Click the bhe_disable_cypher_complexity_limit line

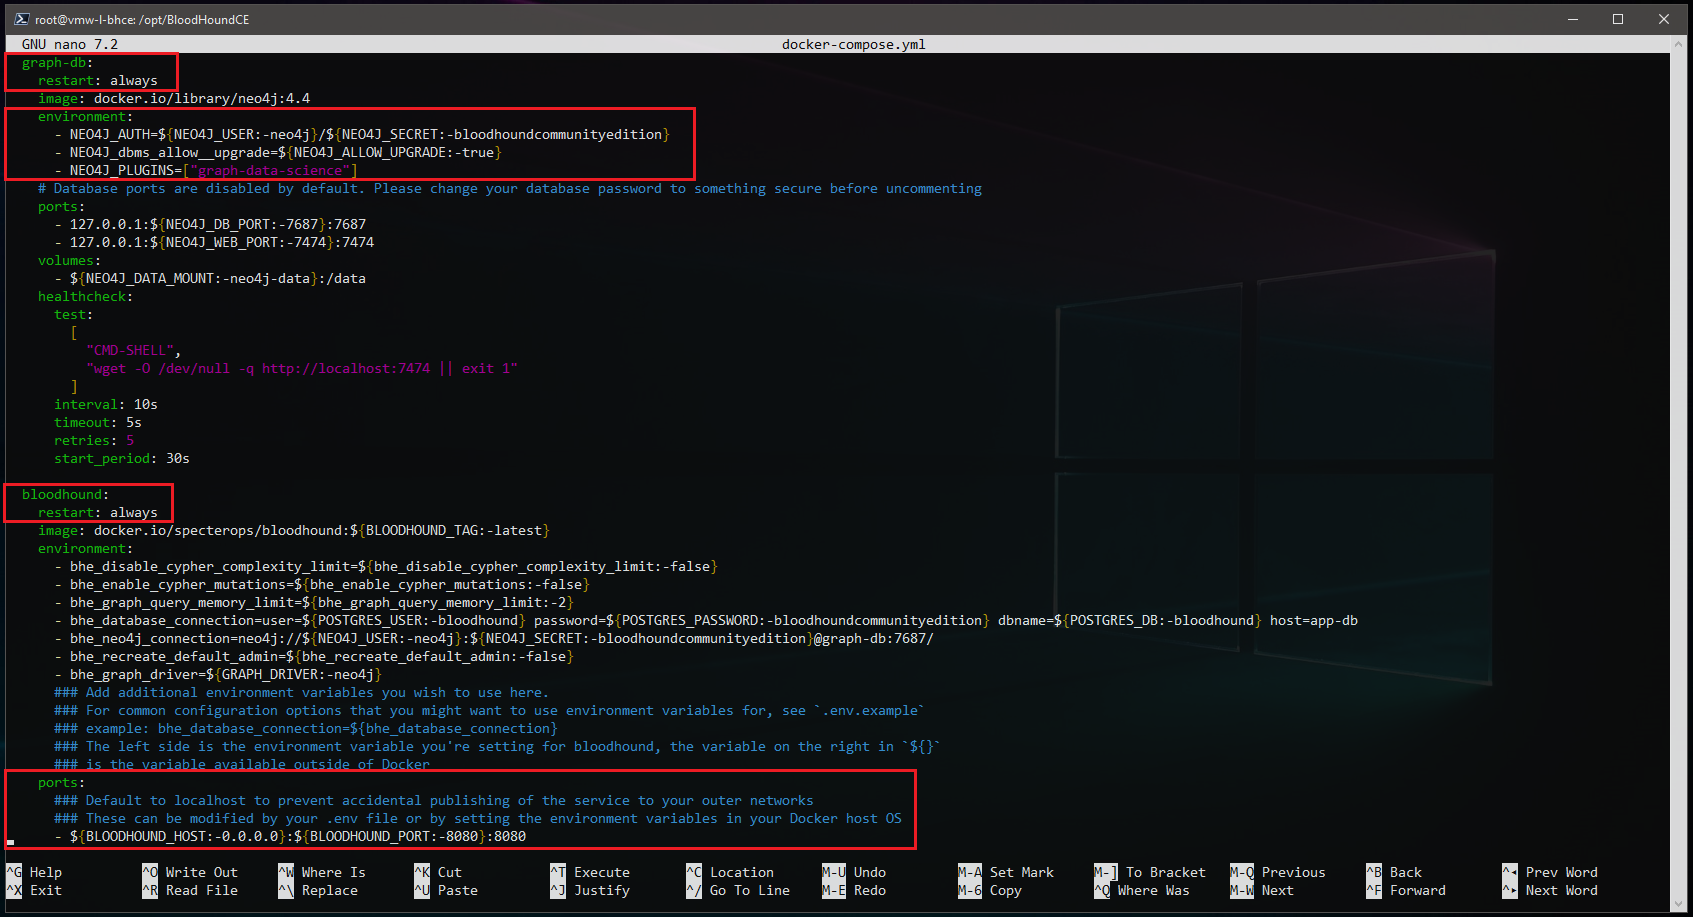(386, 566)
